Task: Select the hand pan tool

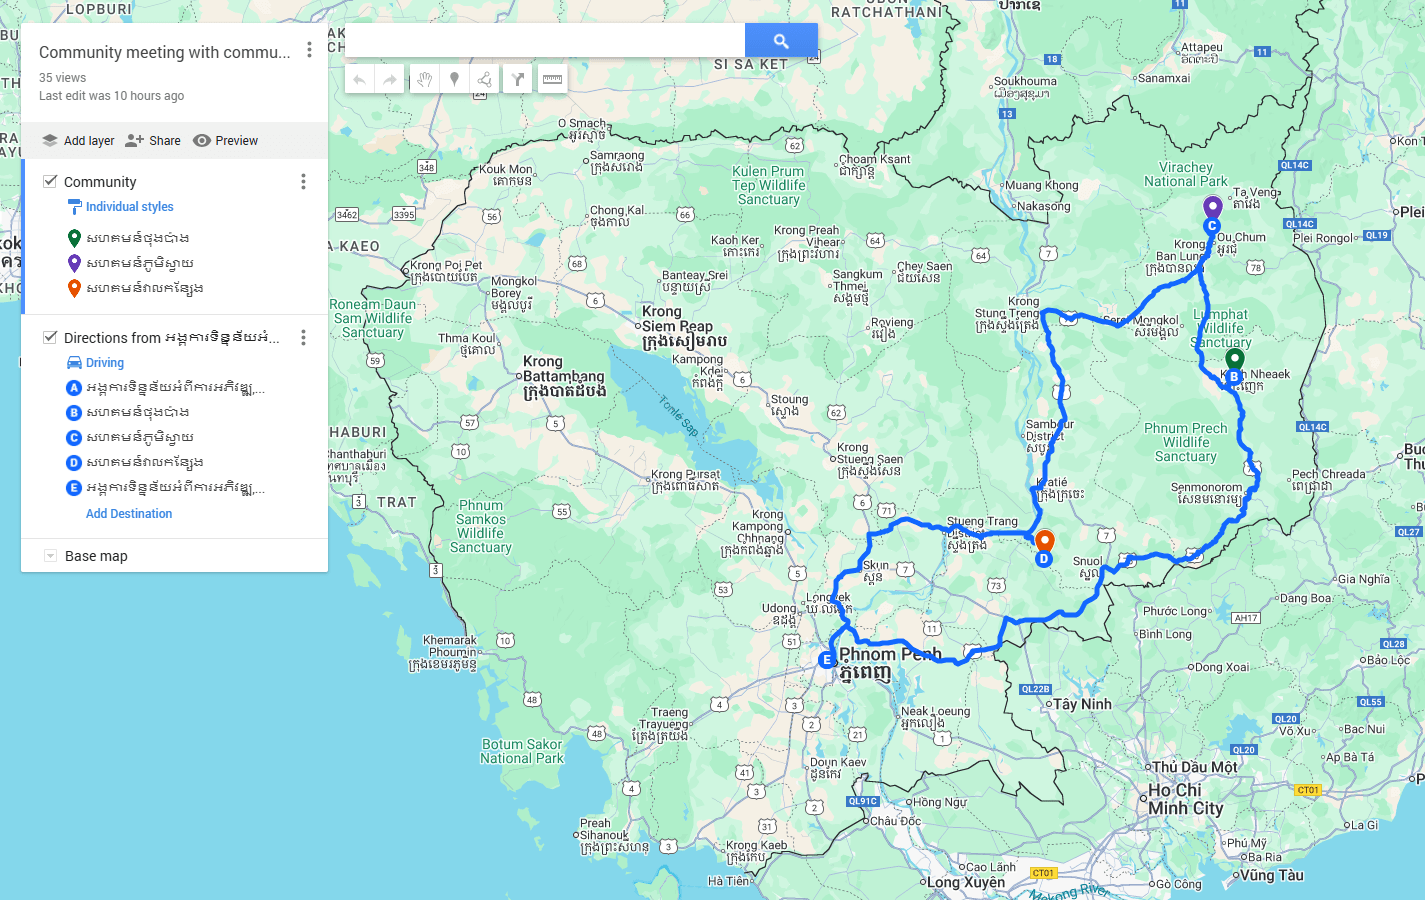Action: tap(424, 79)
